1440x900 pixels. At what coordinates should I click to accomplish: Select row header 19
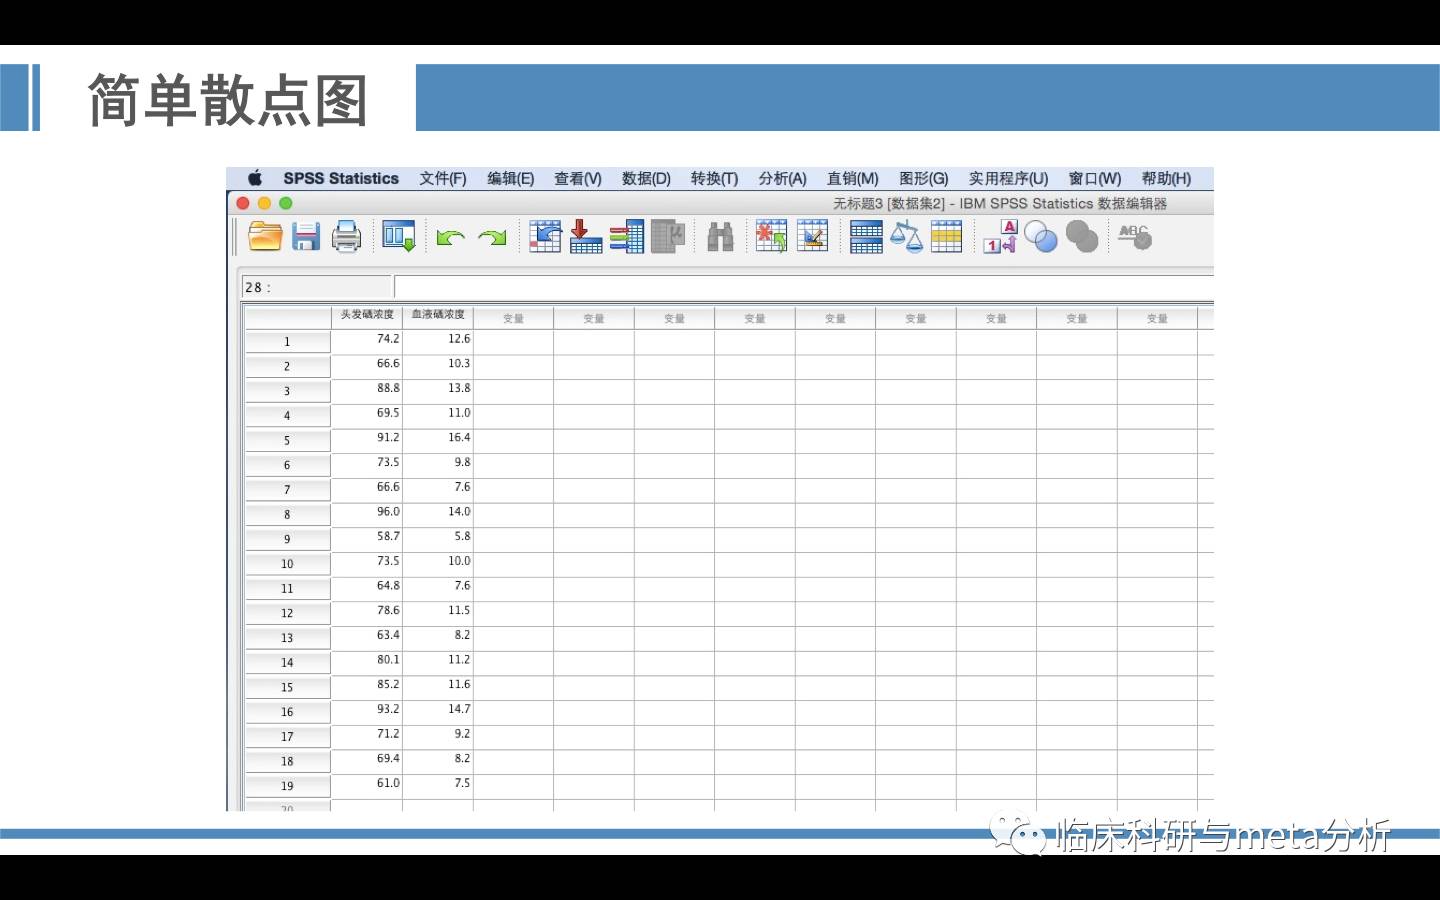(287, 786)
